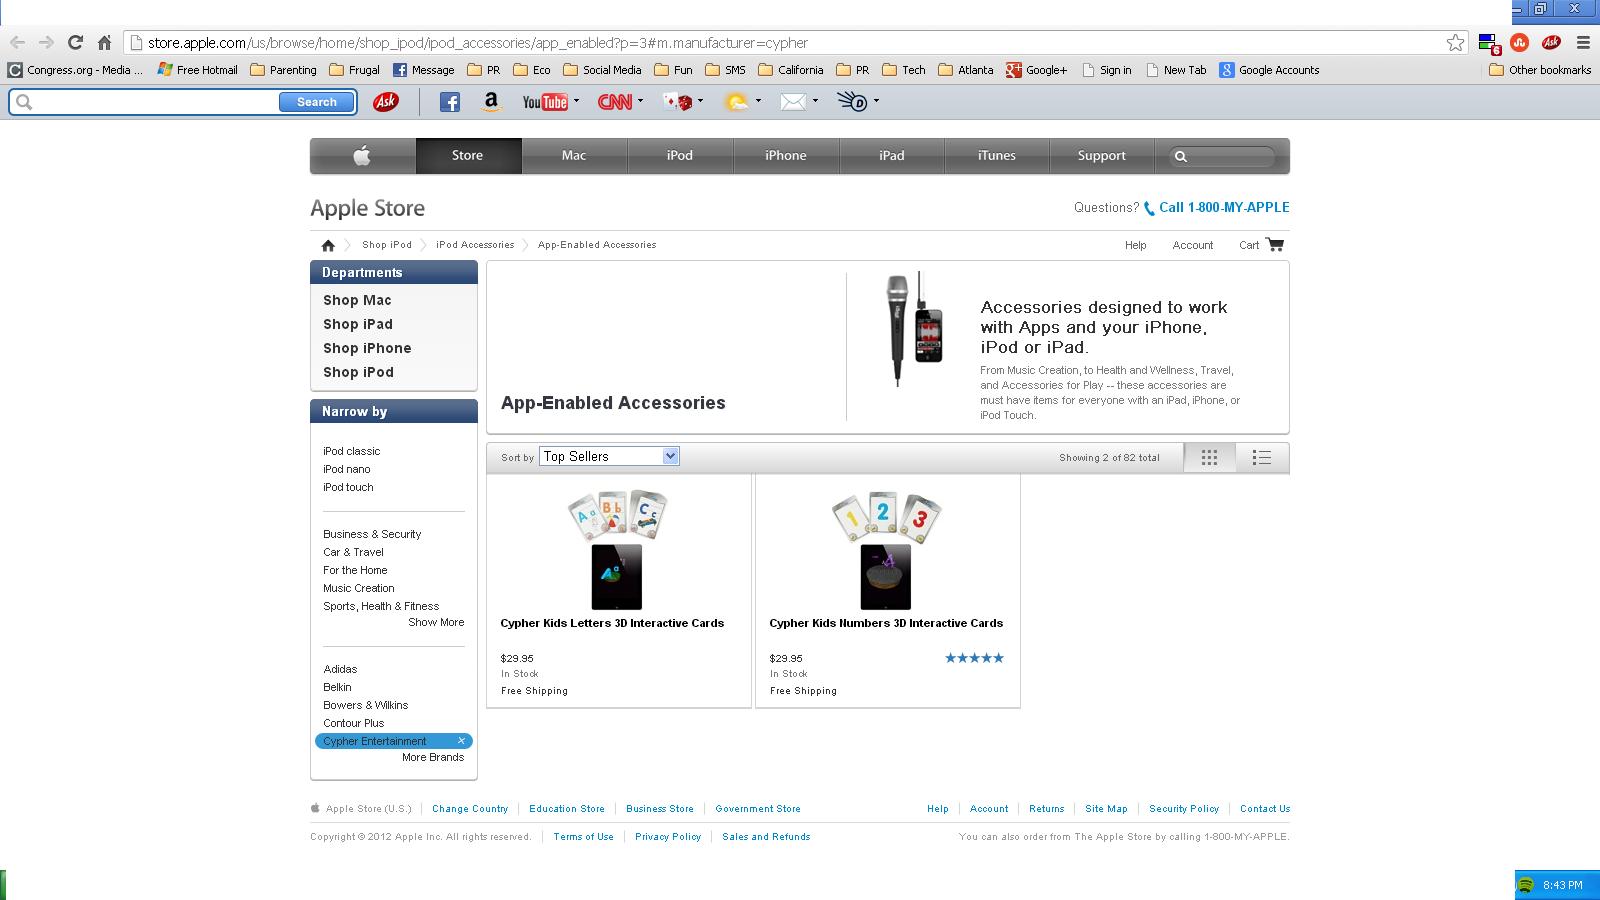The height and width of the screenshot is (900, 1600).
Task: Switch to grid view layout
Action: pyautogui.click(x=1209, y=457)
